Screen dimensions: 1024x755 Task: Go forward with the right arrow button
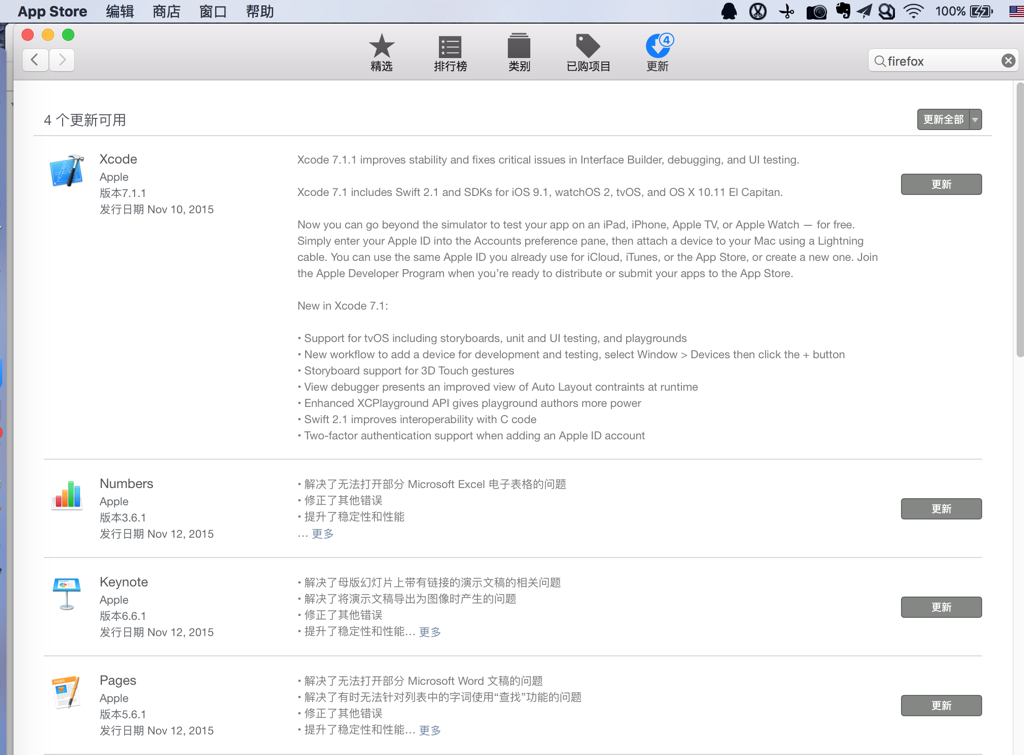click(x=62, y=60)
